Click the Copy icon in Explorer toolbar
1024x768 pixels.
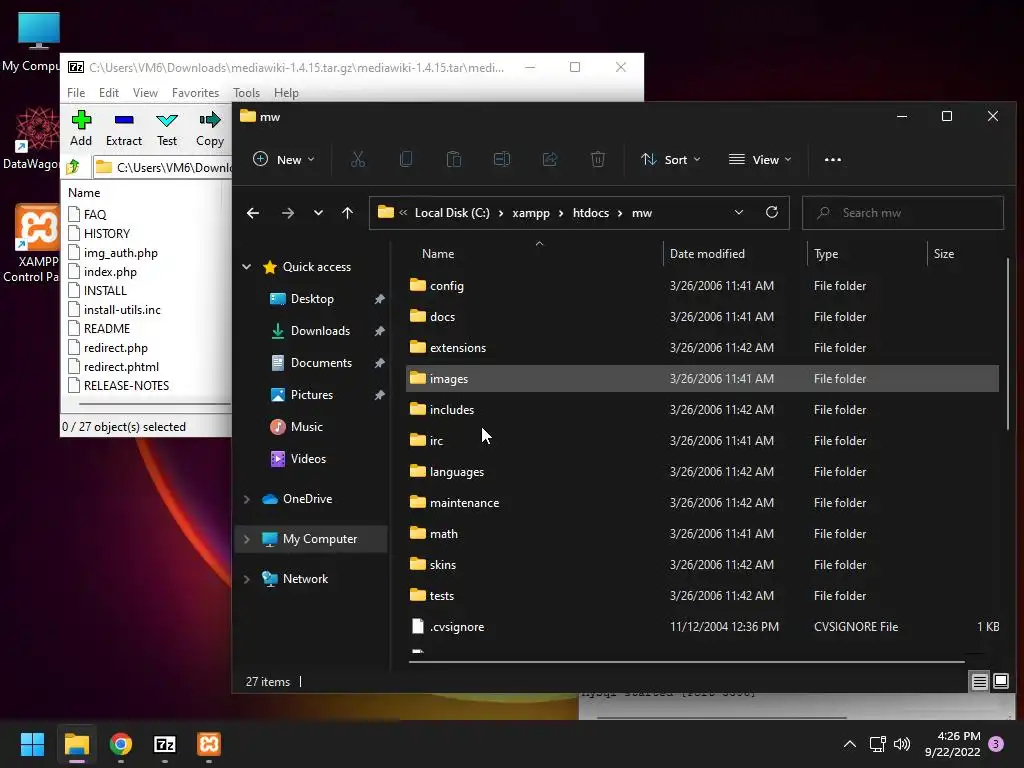[406, 159]
